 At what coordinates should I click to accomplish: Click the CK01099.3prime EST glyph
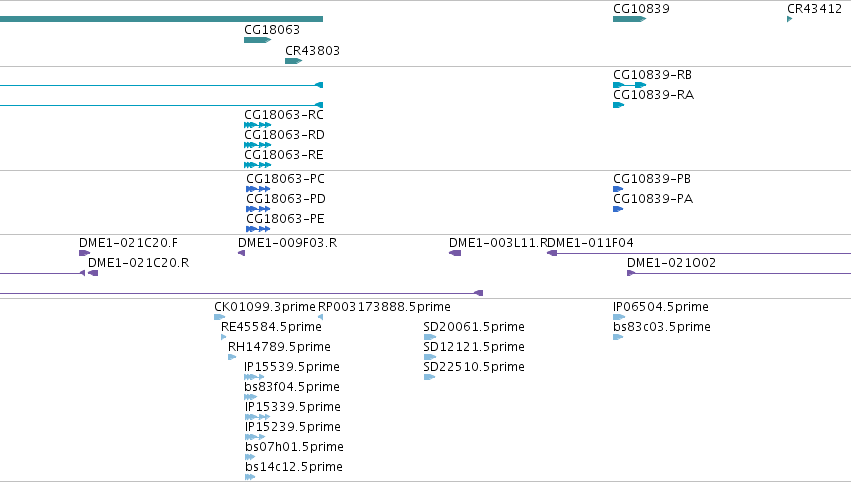click(x=219, y=317)
